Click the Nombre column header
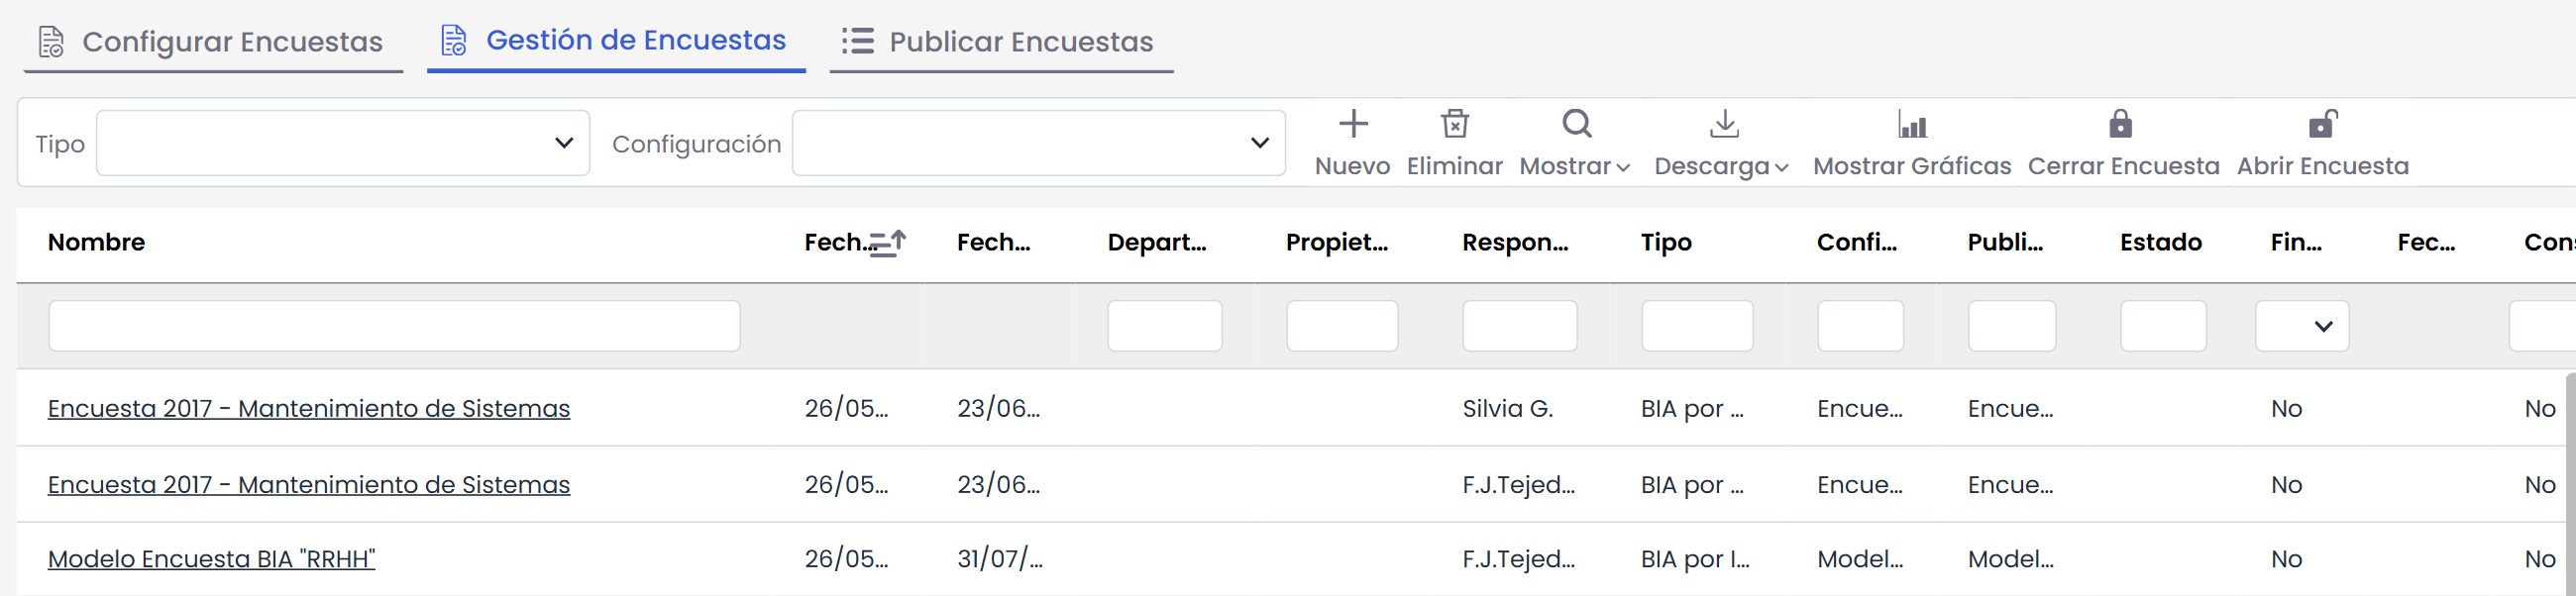Screen dimensions: 2576x596 (96, 242)
